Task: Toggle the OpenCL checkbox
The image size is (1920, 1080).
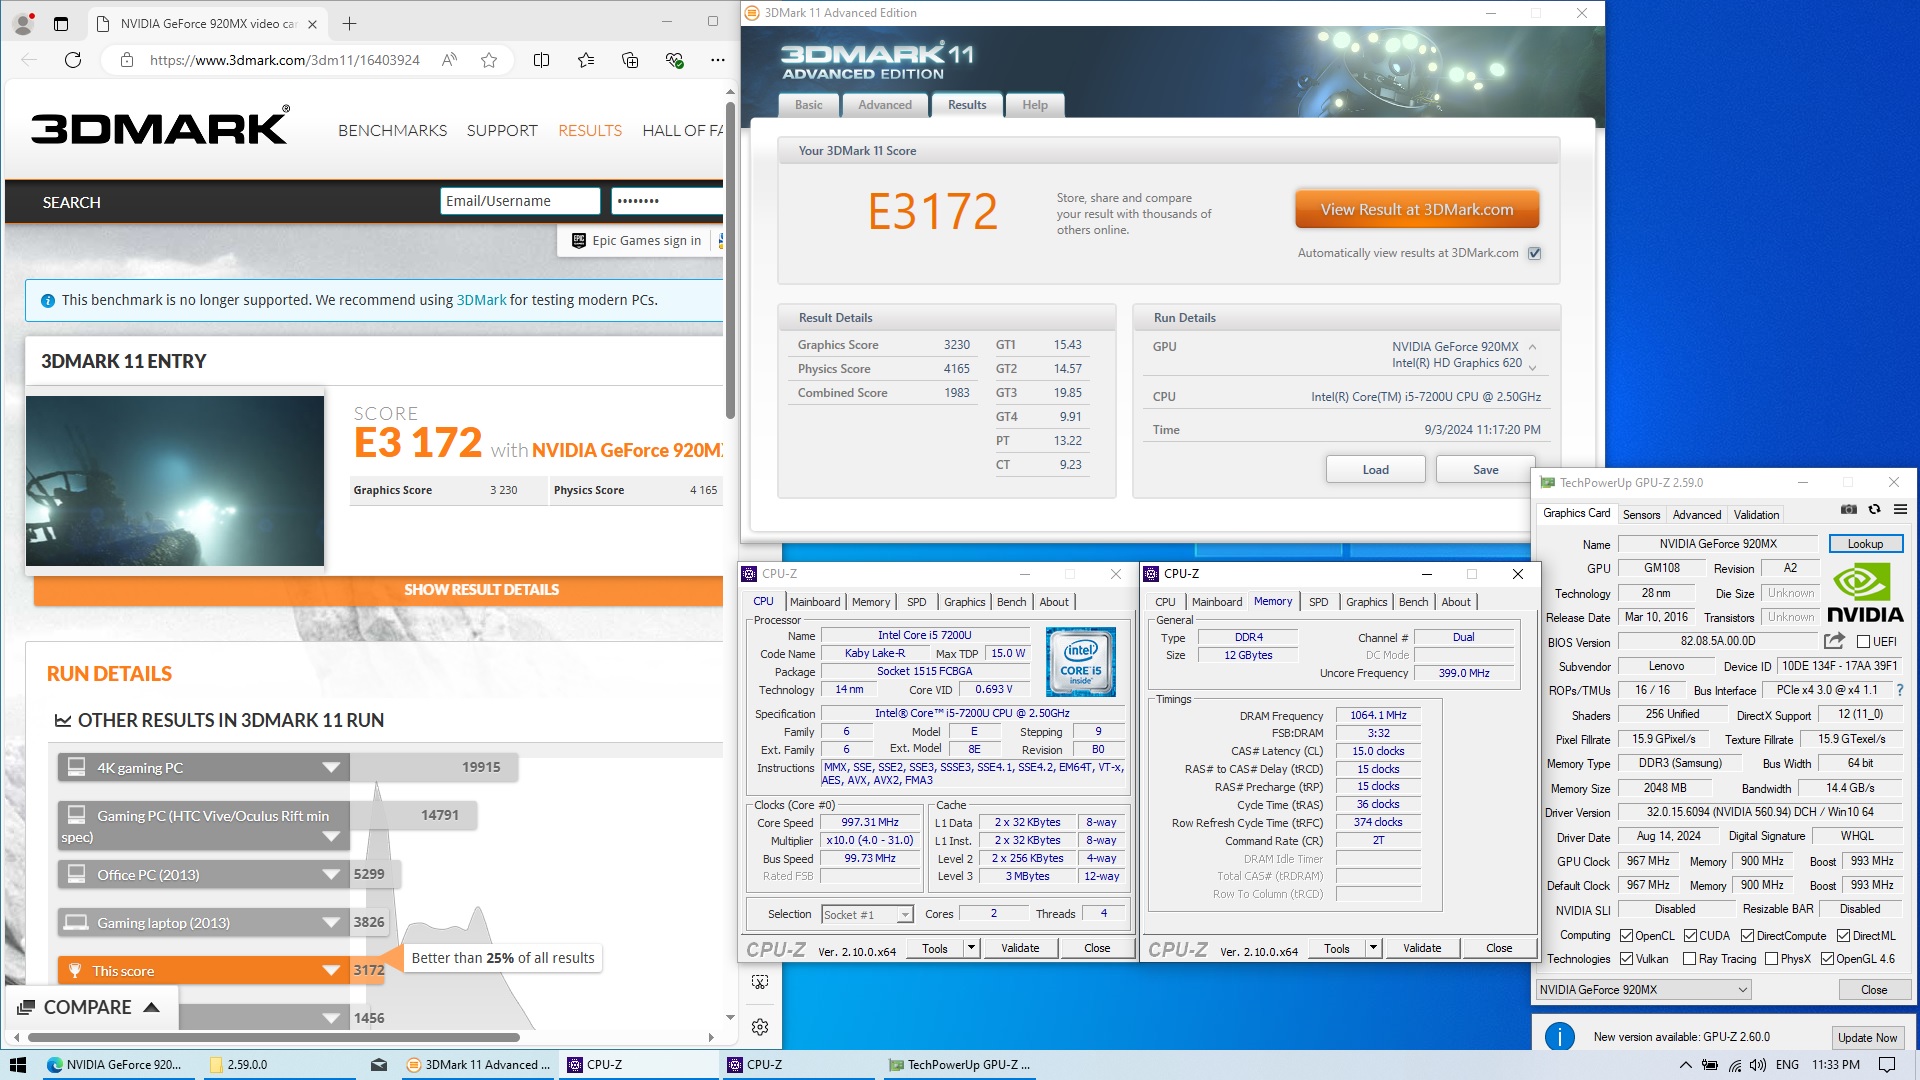Action: [x=1627, y=936]
